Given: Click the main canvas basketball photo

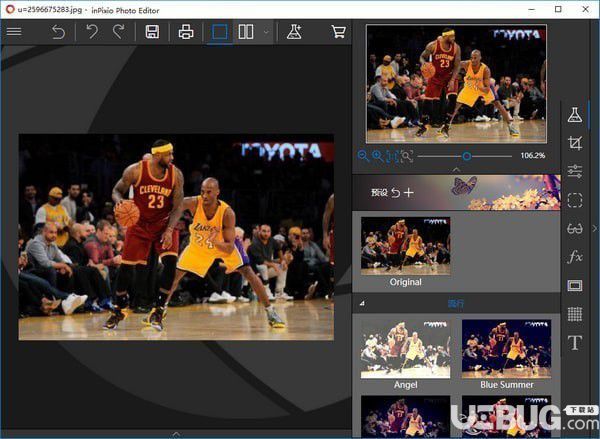Looking at the screenshot, I should [x=176, y=237].
